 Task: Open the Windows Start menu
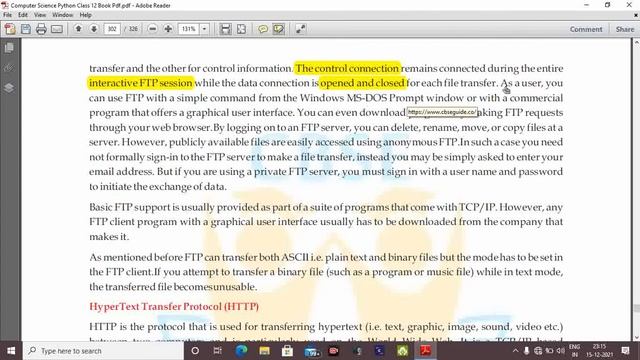(x=11, y=351)
